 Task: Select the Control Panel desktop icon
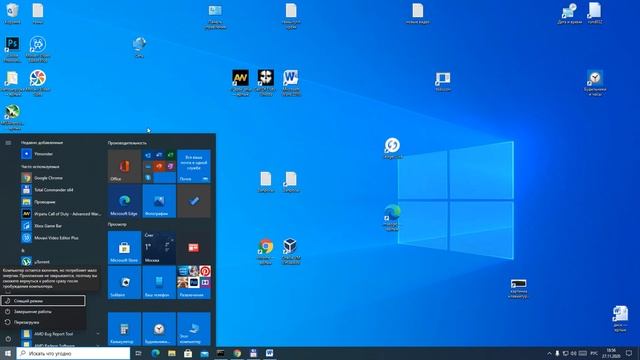(x=215, y=16)
